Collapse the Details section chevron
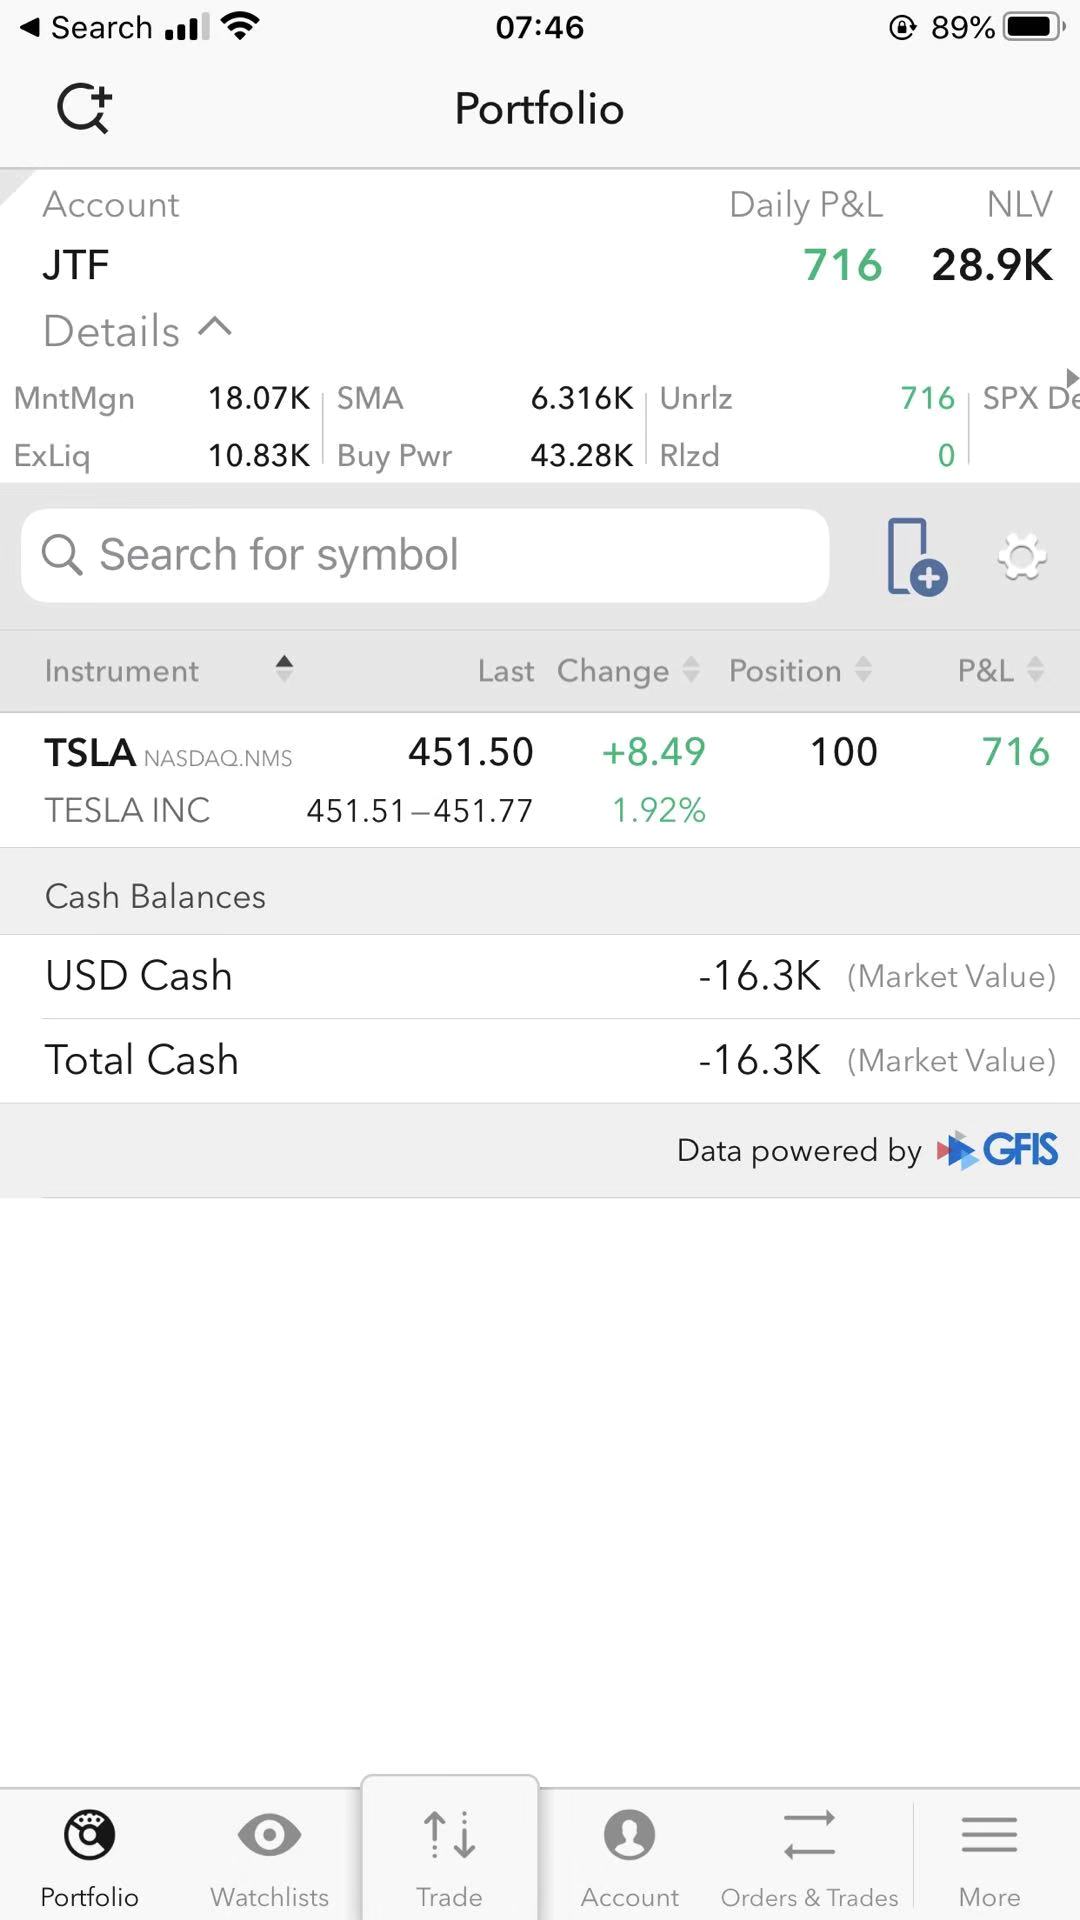The image size is (1080, 1920). [215, 327]
